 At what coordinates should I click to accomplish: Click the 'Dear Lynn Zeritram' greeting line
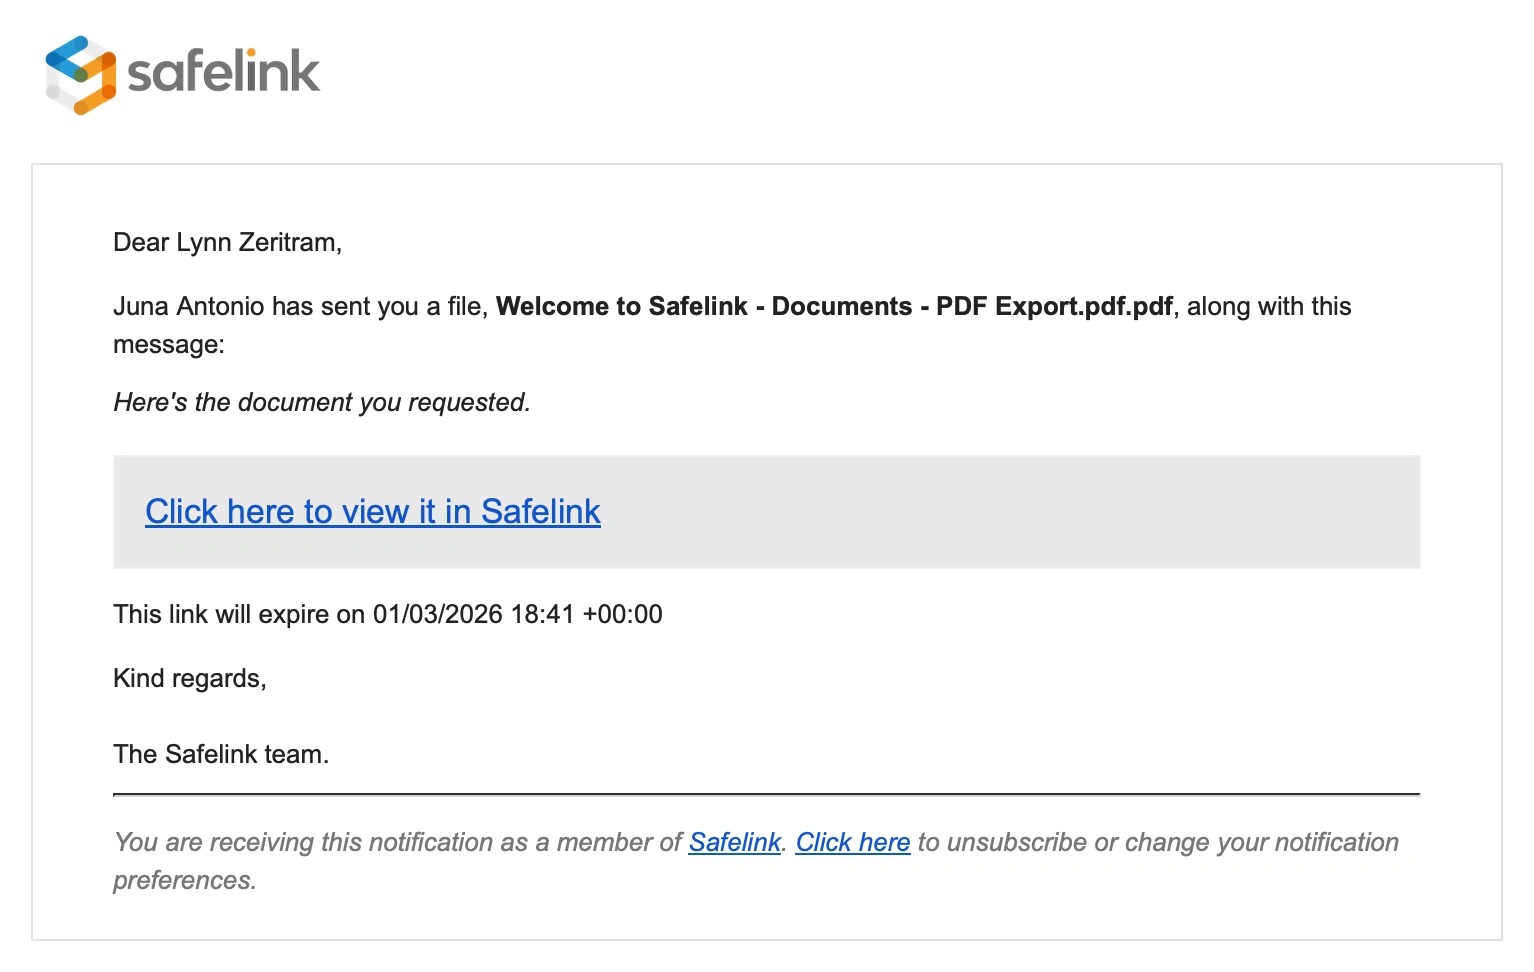(227, 243)
